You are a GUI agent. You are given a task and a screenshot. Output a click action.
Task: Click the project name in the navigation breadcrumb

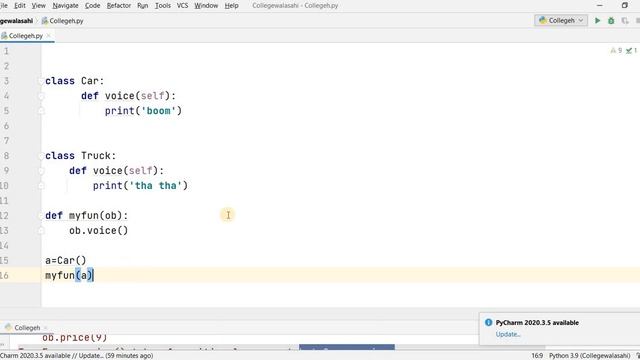[16, 21]
